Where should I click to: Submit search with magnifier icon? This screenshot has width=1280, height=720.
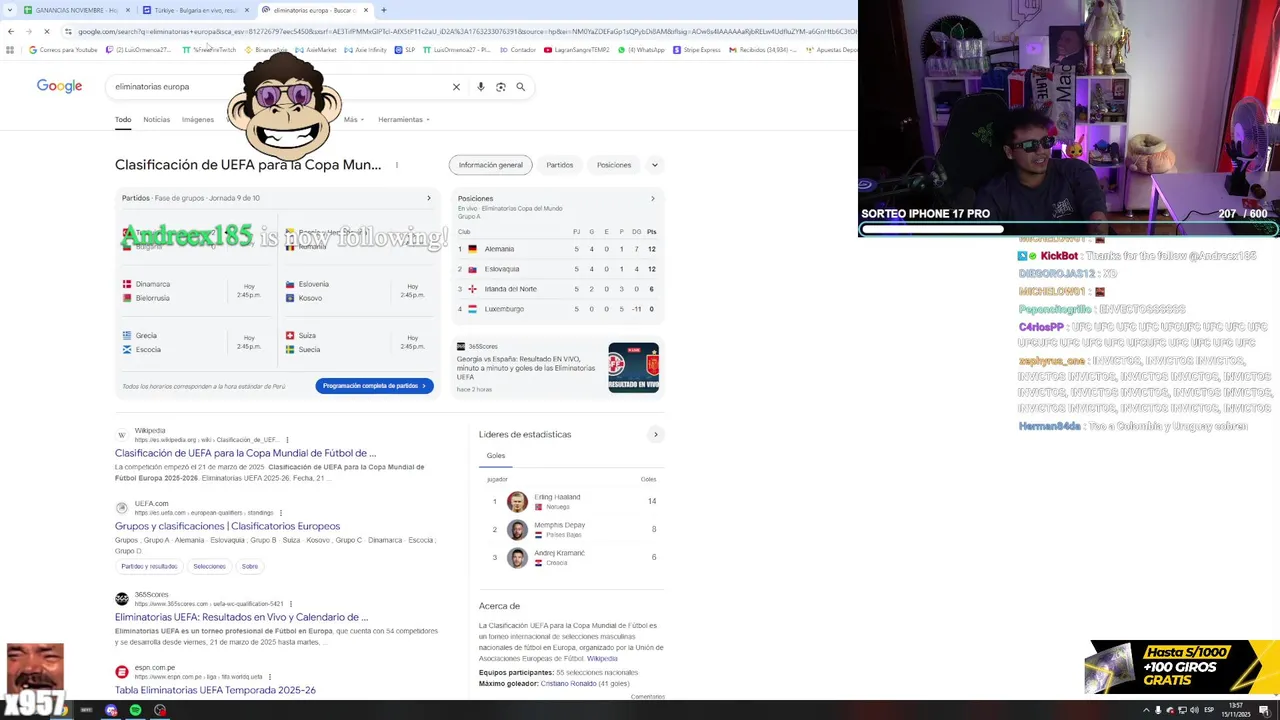click(x=521, y=87)
